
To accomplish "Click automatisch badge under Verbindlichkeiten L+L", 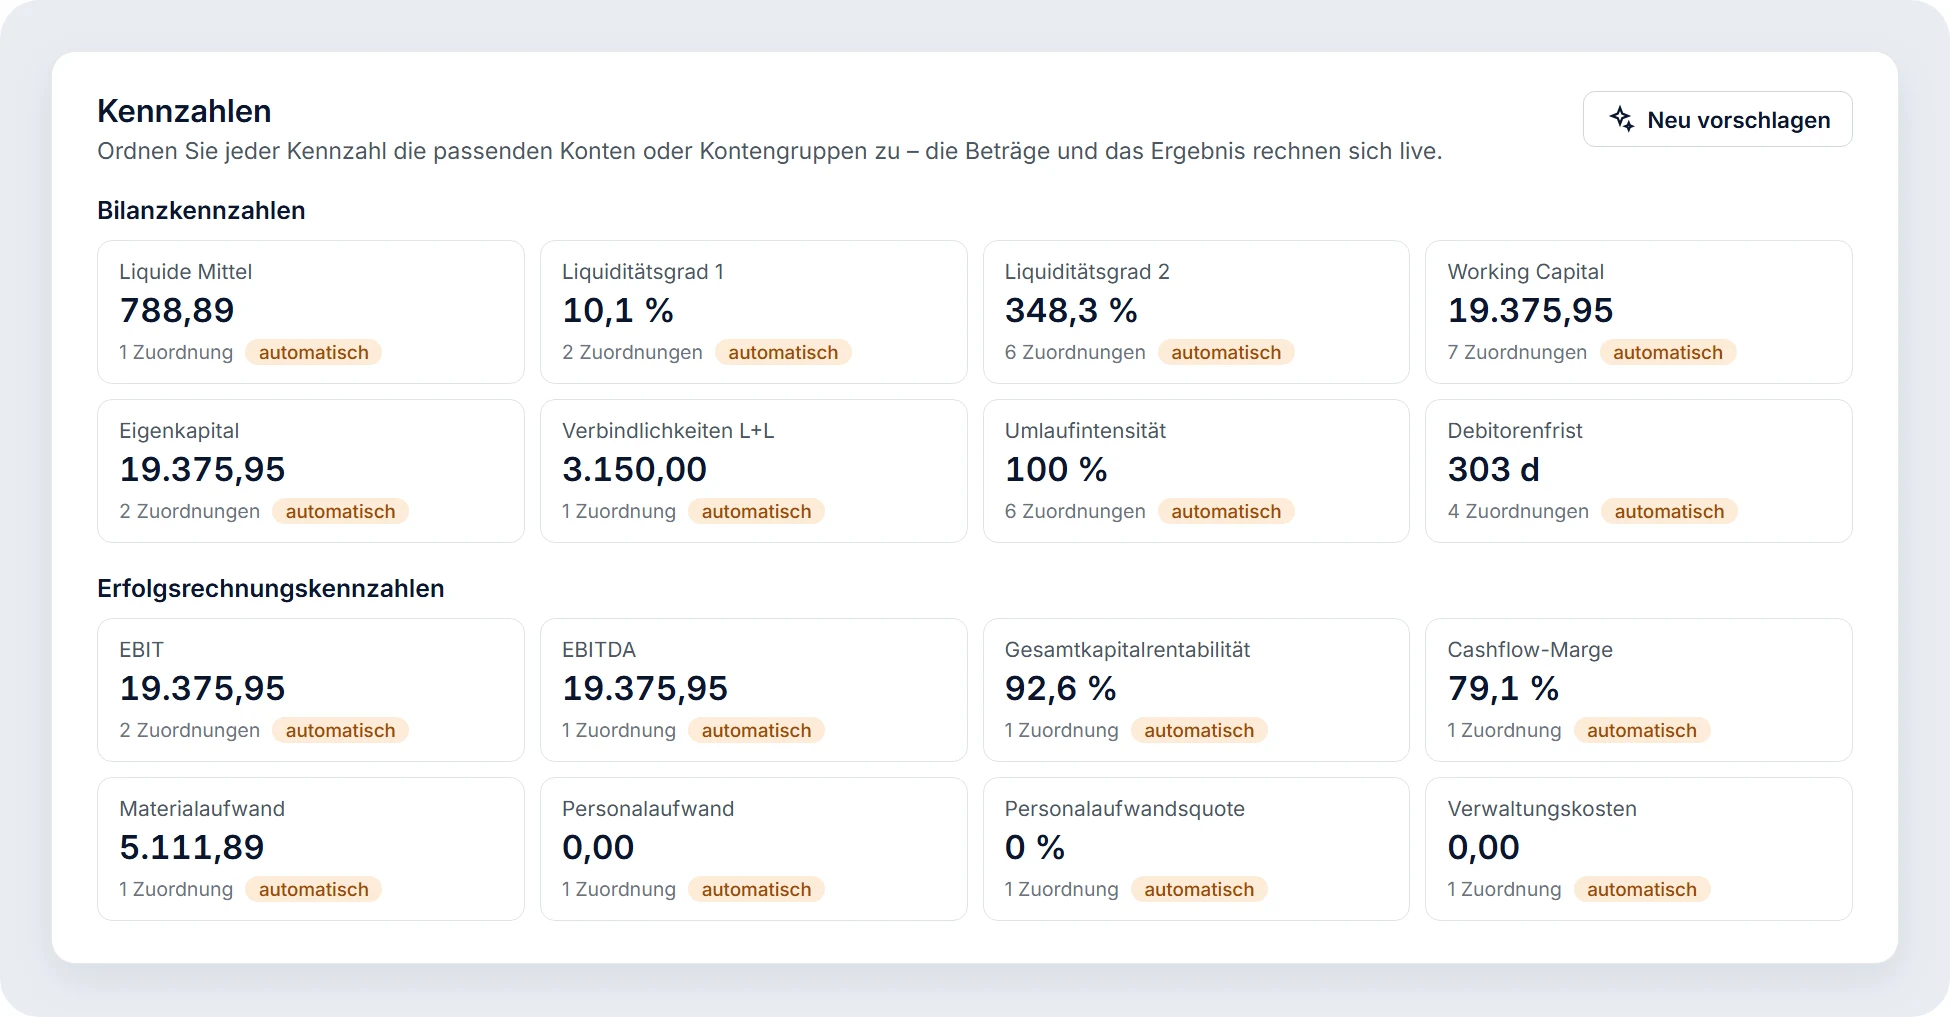I will (x=756, y=511).
